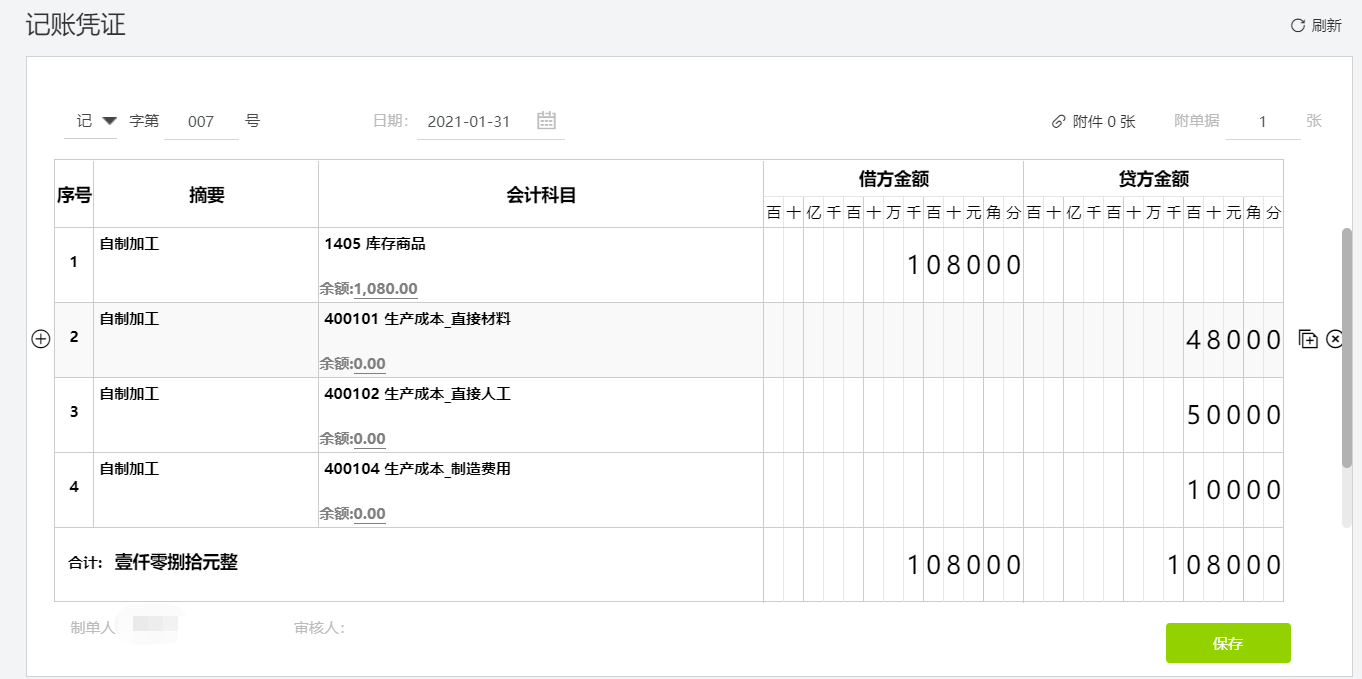This screenshot has height=679, width=1362.
Task: Click the refresh icon beside 刷新
Action: (1298, 26)
